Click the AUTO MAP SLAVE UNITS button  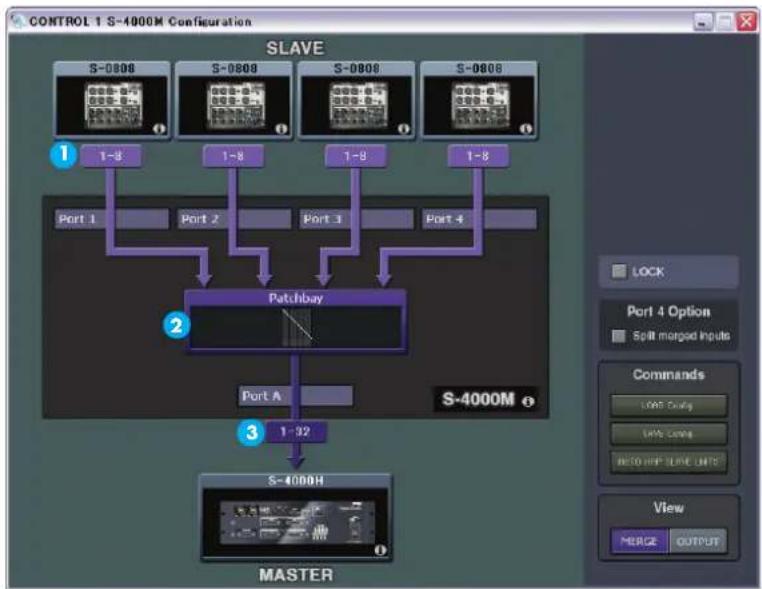[x=669, y=461]
